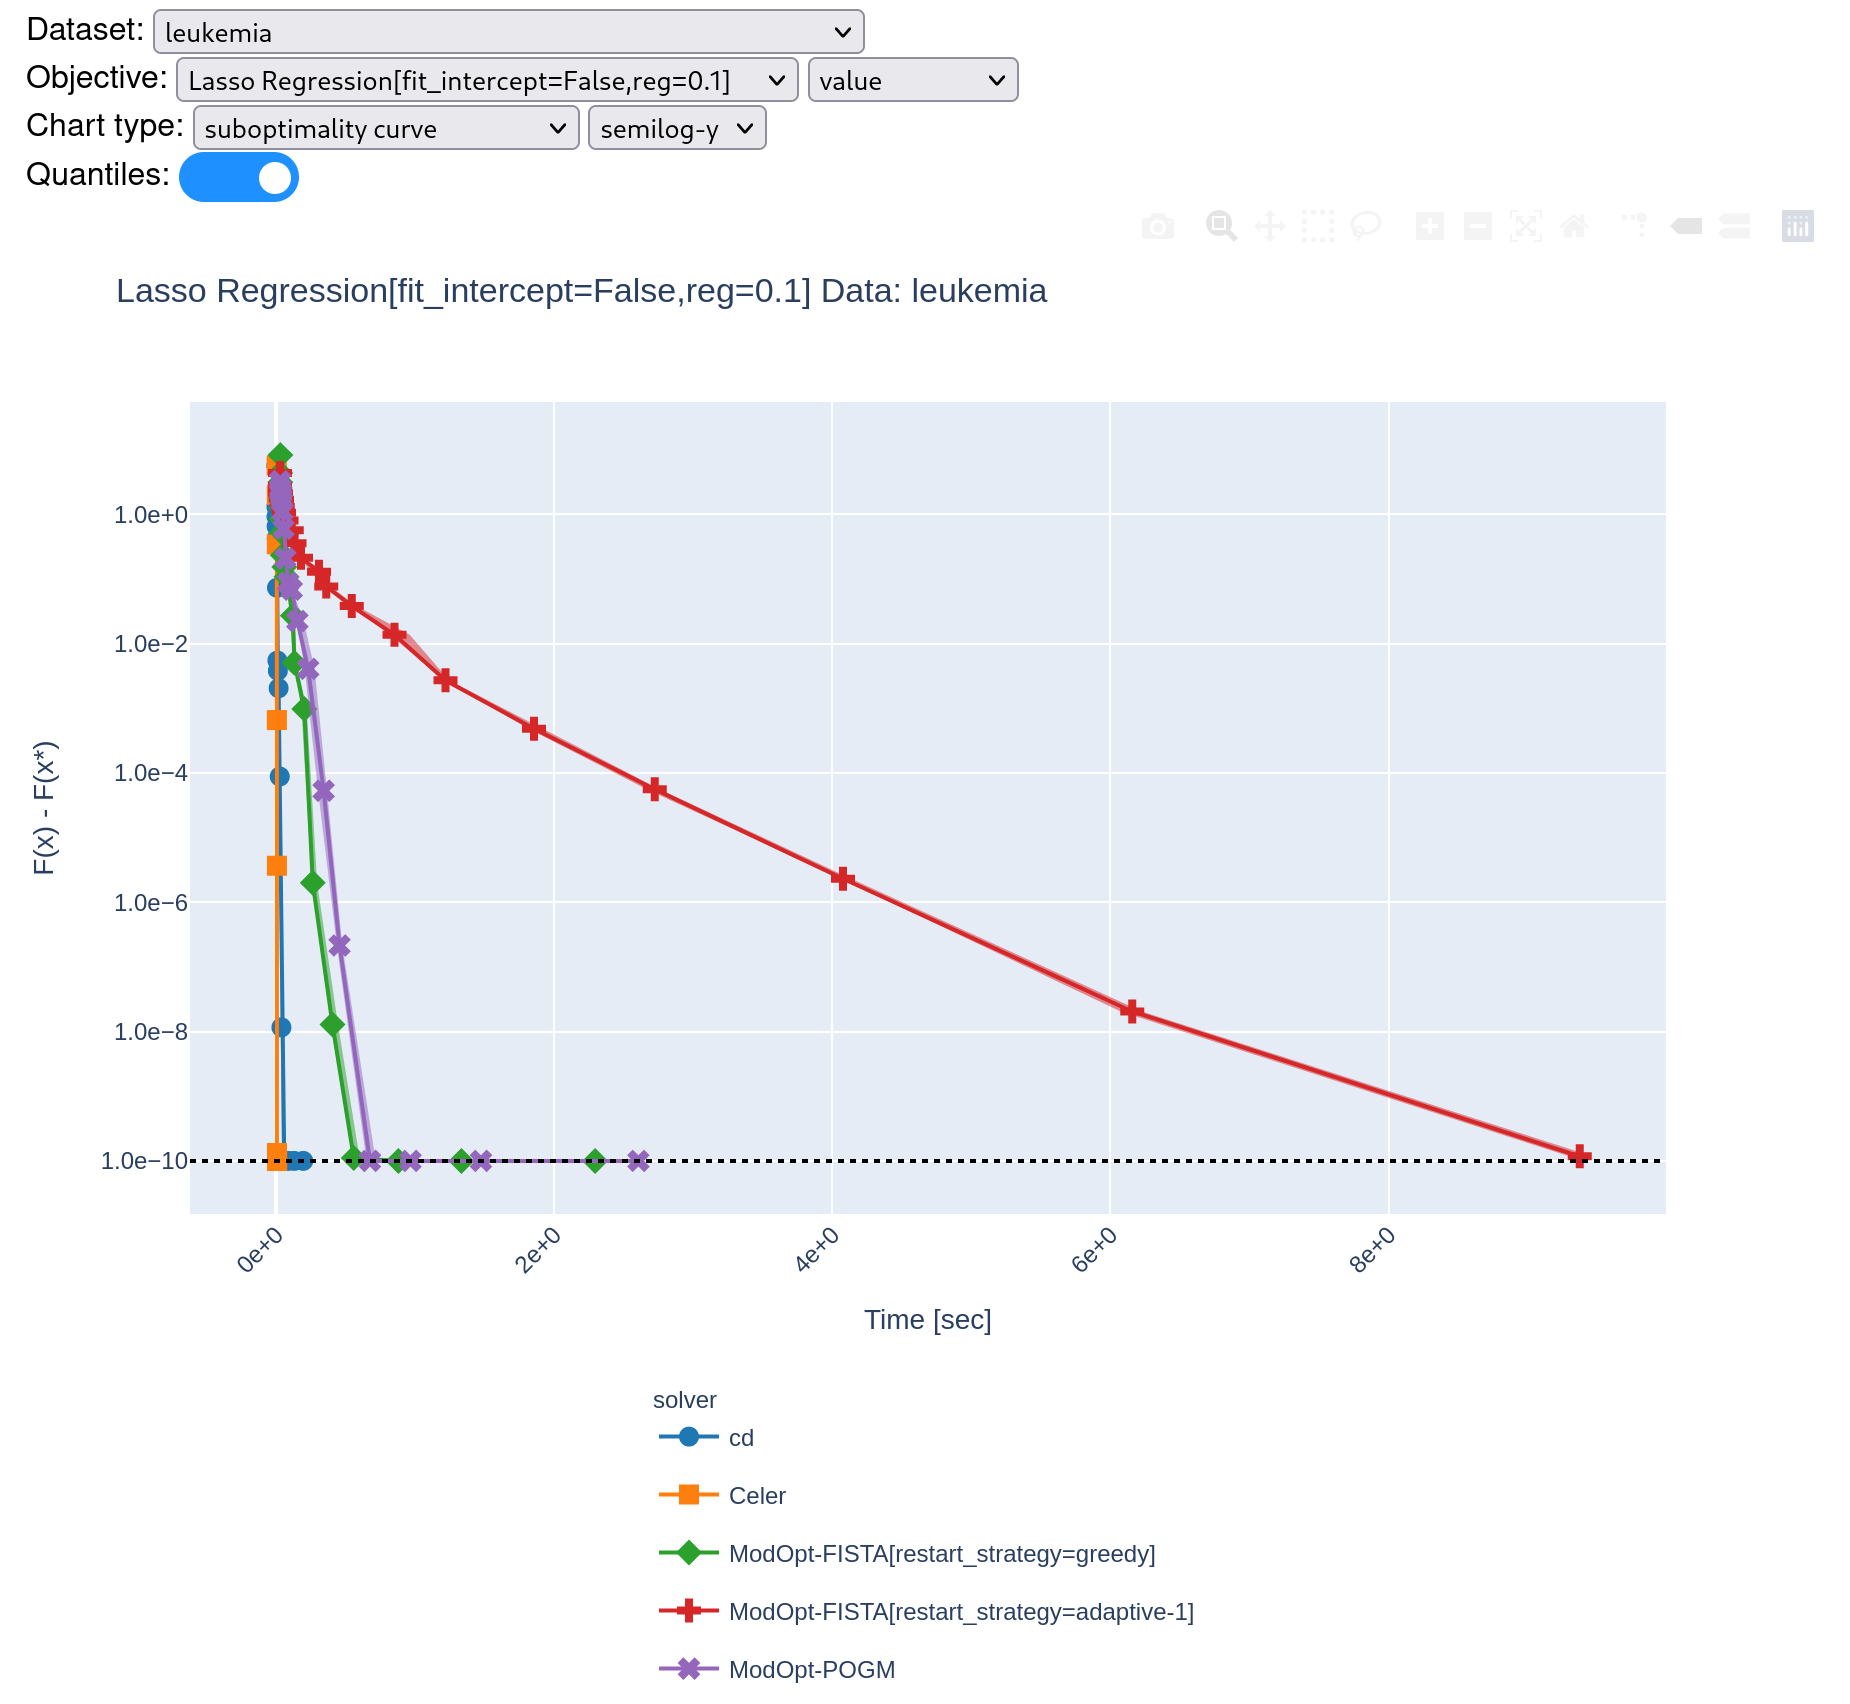The image size is (1850, 1704).
Task: Select the Lasso Select tool
Action: [x=1366, y=227]
